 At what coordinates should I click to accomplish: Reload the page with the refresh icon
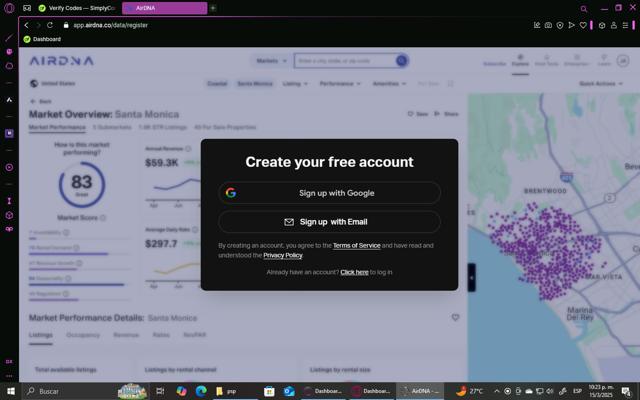pos(50,25)
